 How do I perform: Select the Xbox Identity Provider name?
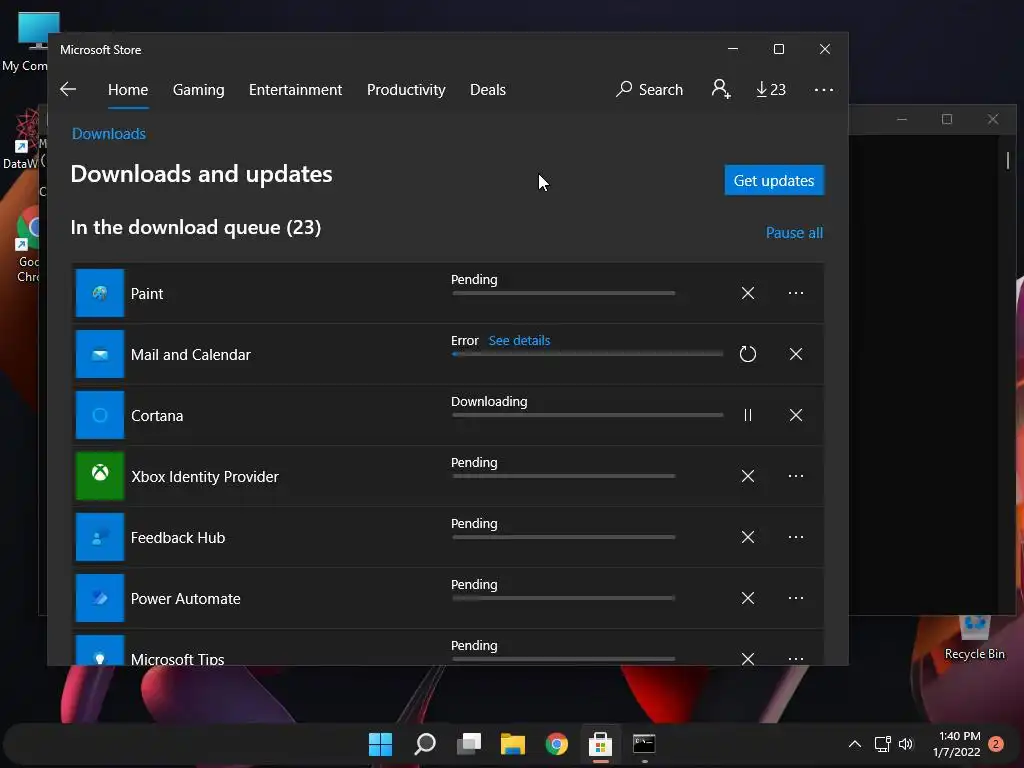(x=204, y=477)
